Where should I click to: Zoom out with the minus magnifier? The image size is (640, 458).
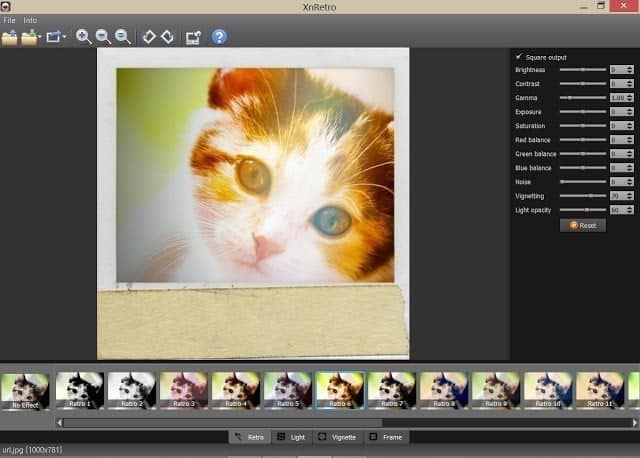[x=103, y=37]
